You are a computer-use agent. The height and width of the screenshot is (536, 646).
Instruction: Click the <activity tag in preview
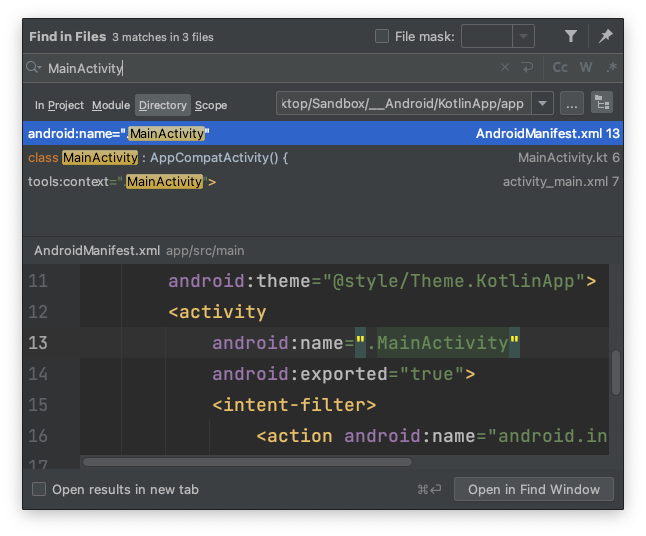pos(217,312)
